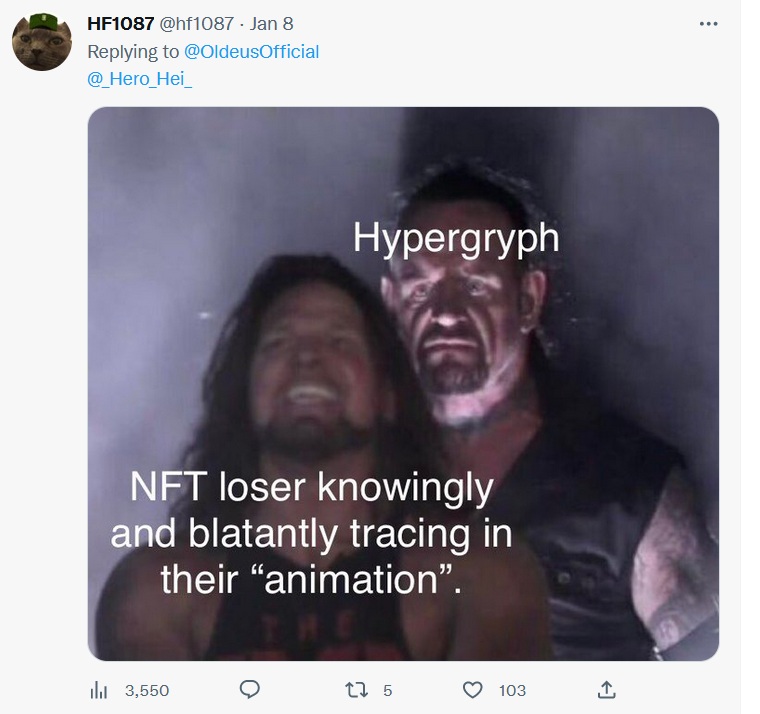Click the 103 likes count
Image resolution: width=760 pixels, height=714 pixels.
click(x=512, y=690)
